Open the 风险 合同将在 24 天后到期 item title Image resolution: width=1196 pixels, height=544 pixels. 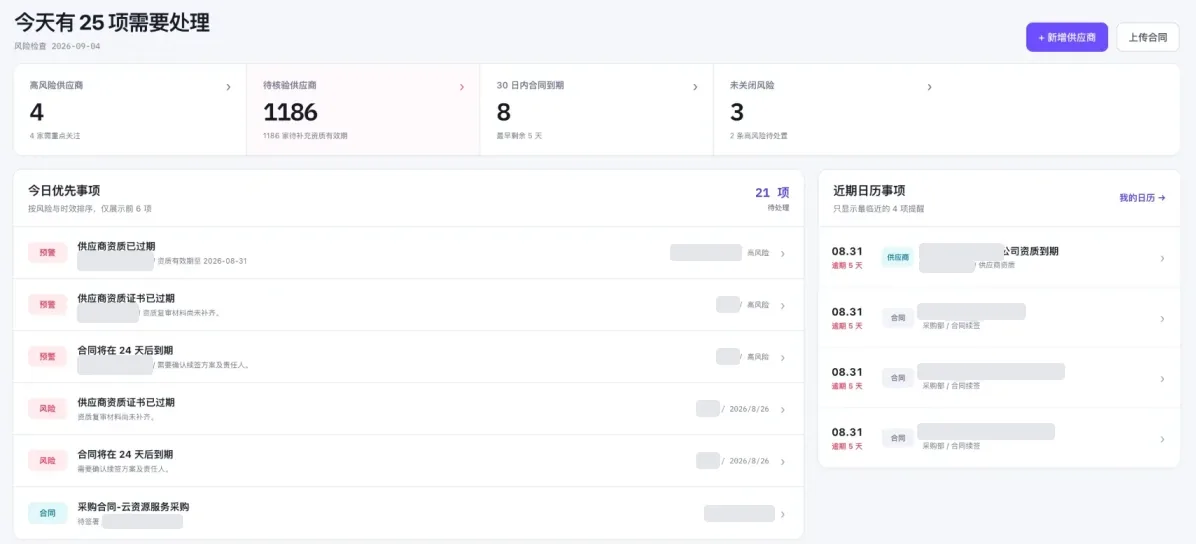[126, 454]
